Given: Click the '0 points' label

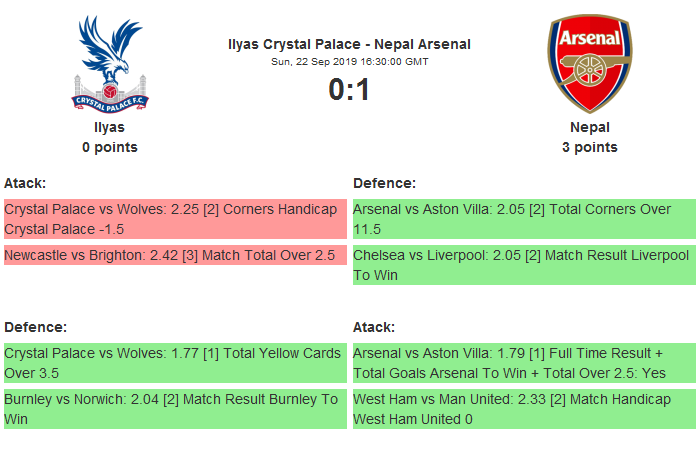Looking at the screenshot, I should pos(110,147).
